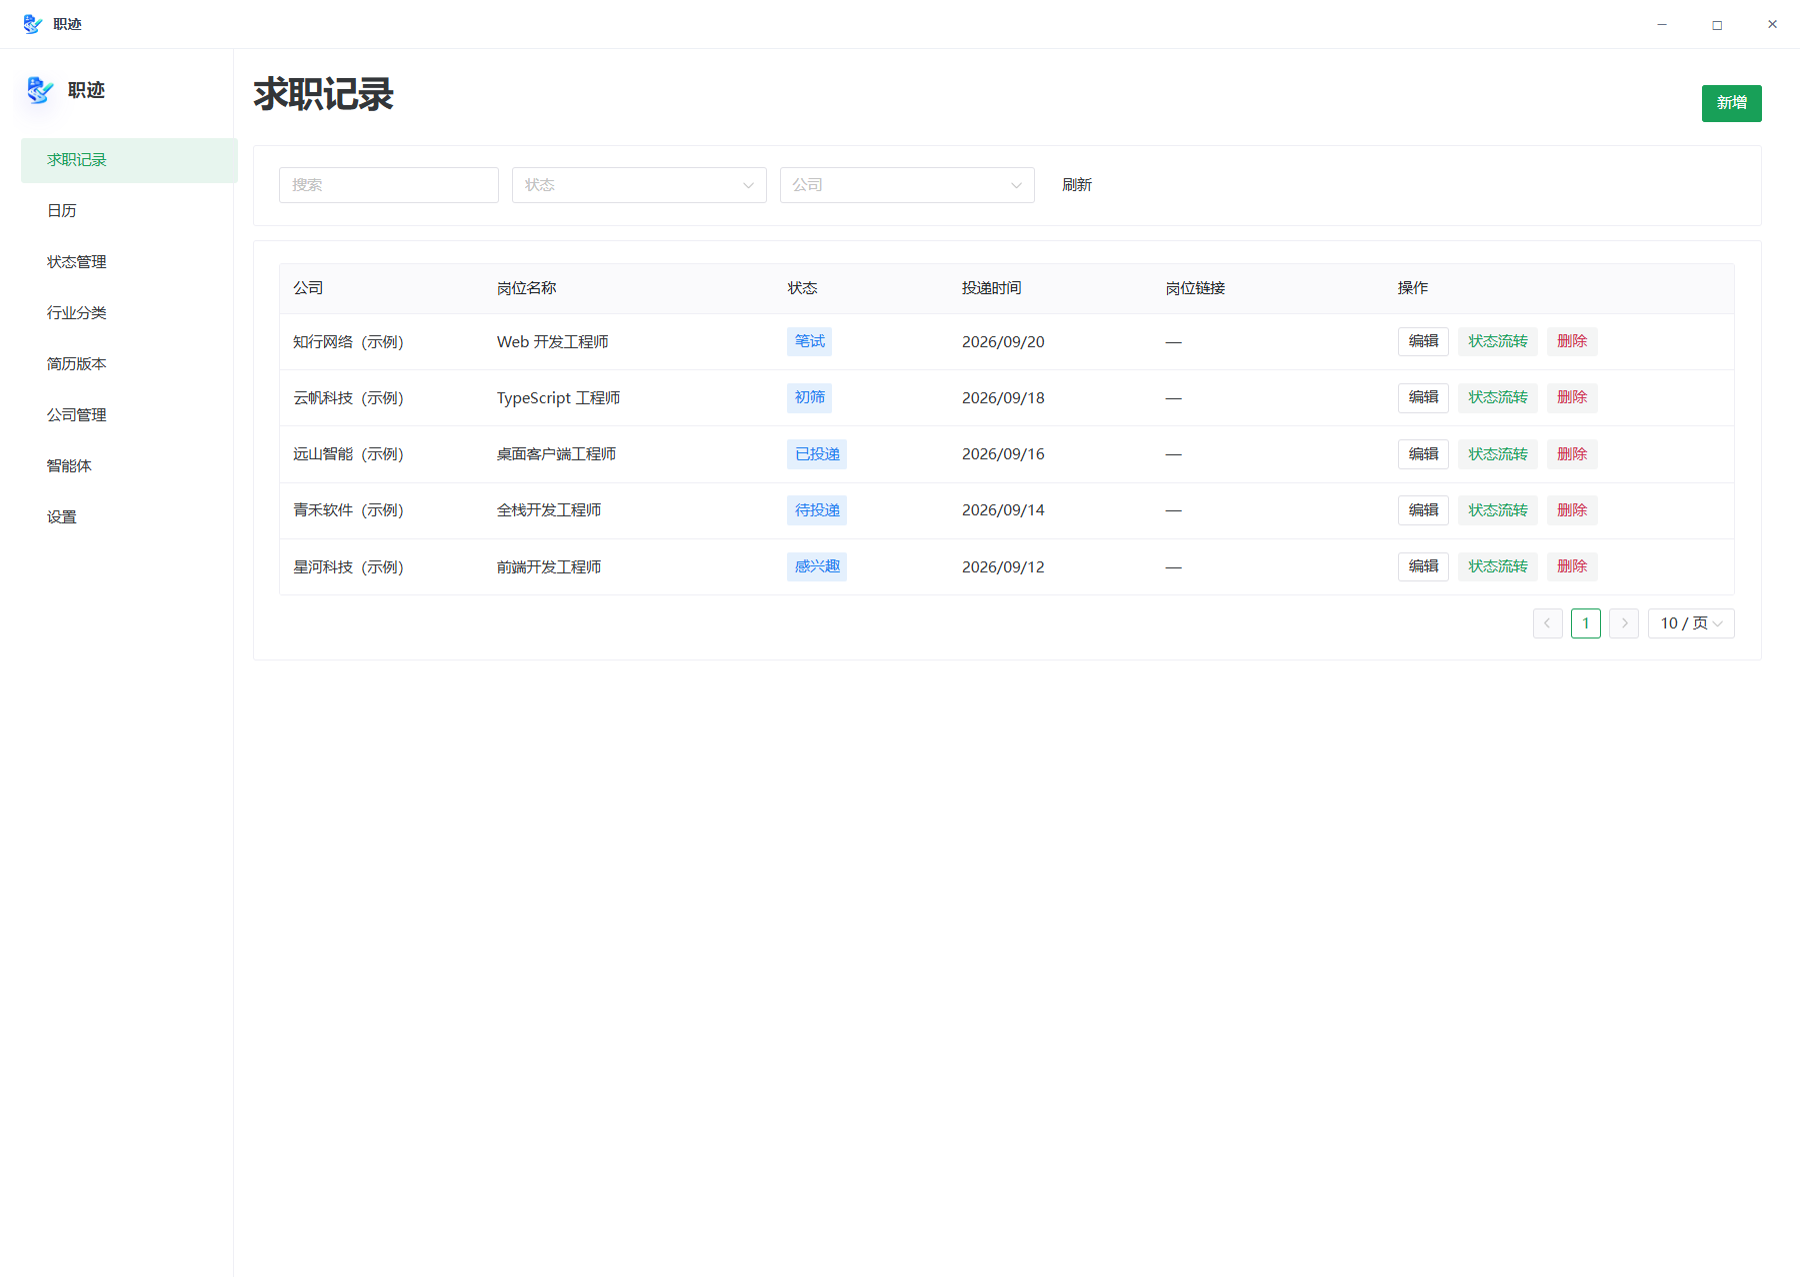Open 日历 in the sidebar
Image resolution: width=1800 pixels, height=1277 pixels.
tap(129, 211)
